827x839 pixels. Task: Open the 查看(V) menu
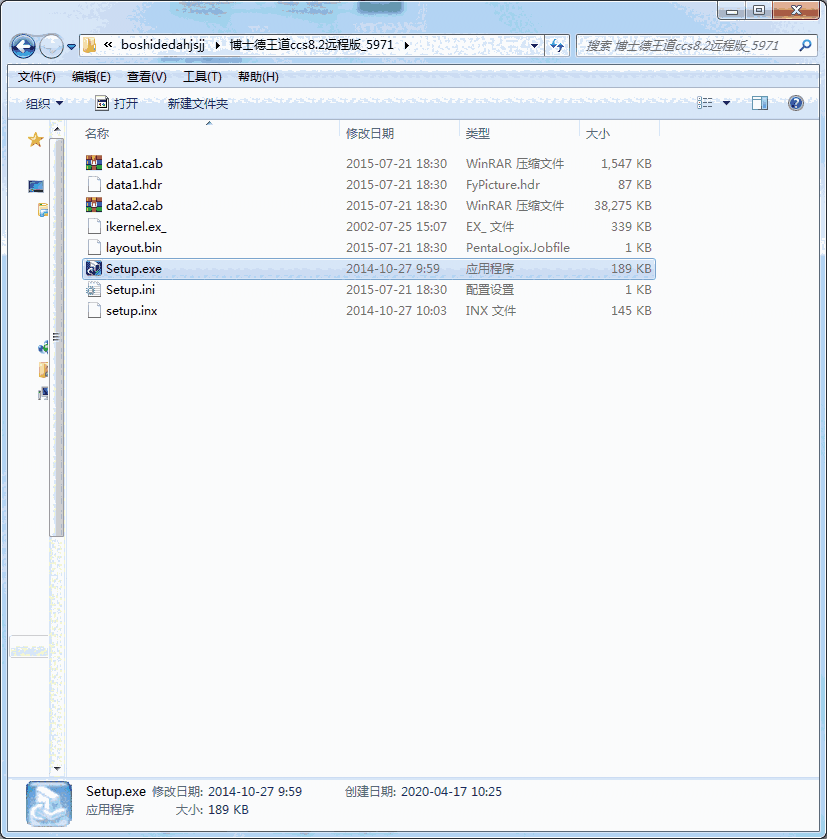(147, 77)
